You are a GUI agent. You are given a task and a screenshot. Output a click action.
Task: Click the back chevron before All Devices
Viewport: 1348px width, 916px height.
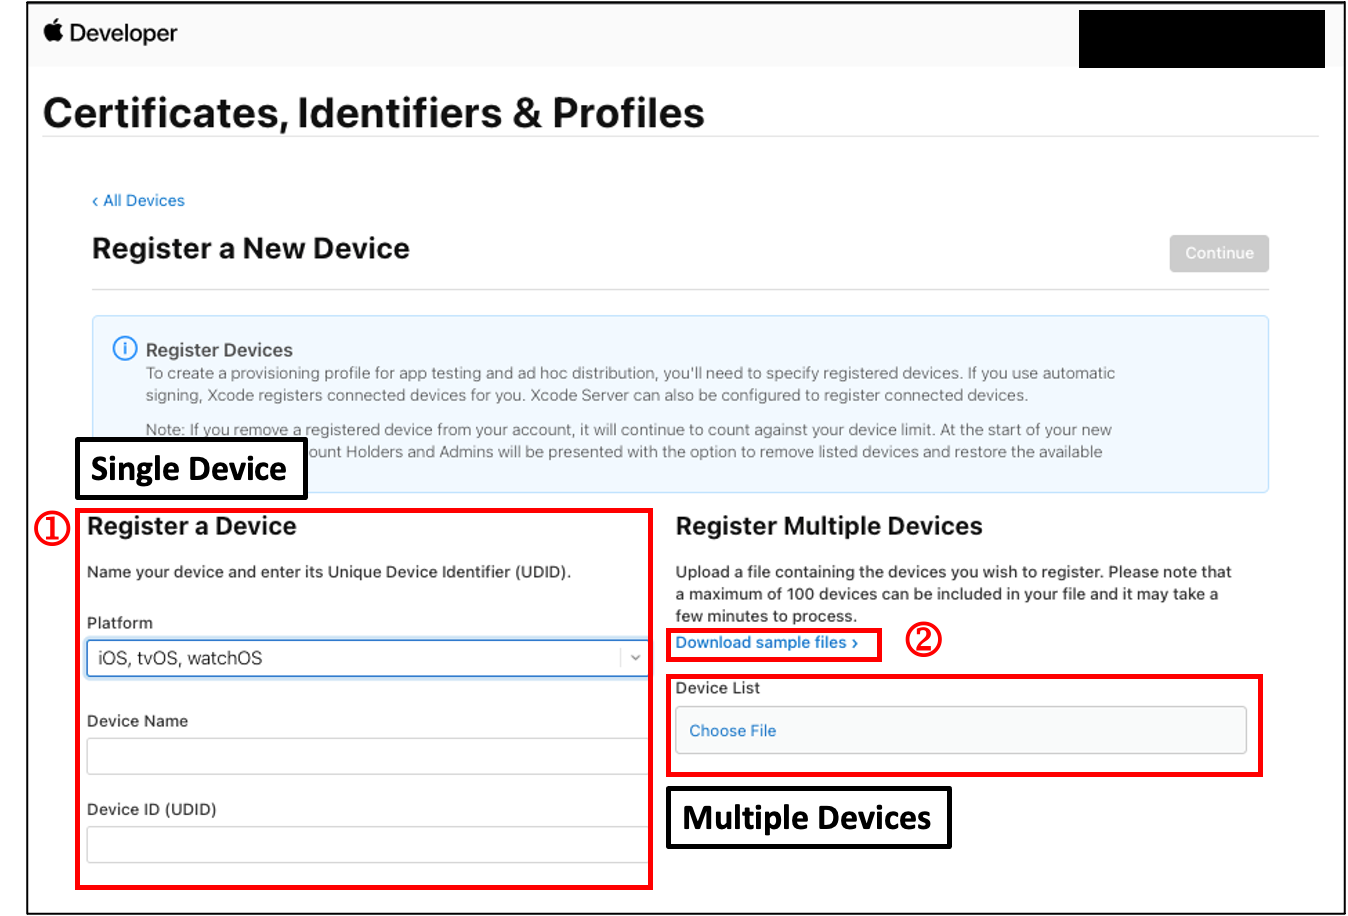point(95,201)
